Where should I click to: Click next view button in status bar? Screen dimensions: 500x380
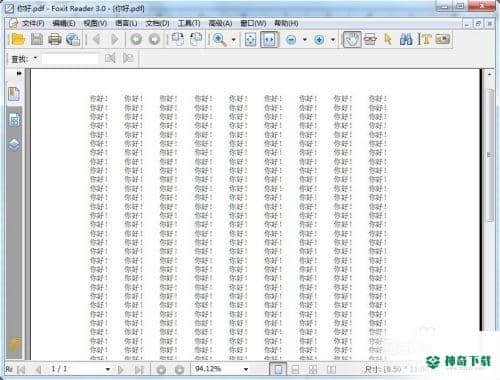pos(179,369)
